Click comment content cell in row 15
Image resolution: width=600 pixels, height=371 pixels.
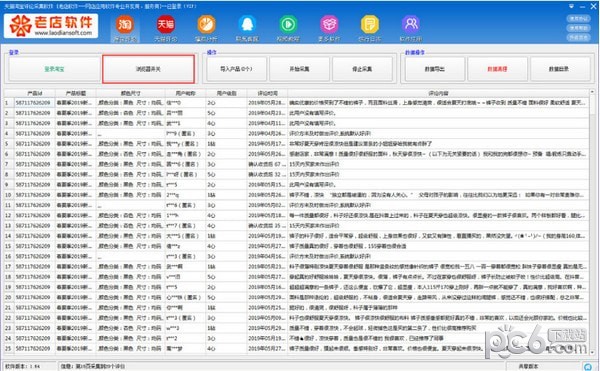coord(438,246)
